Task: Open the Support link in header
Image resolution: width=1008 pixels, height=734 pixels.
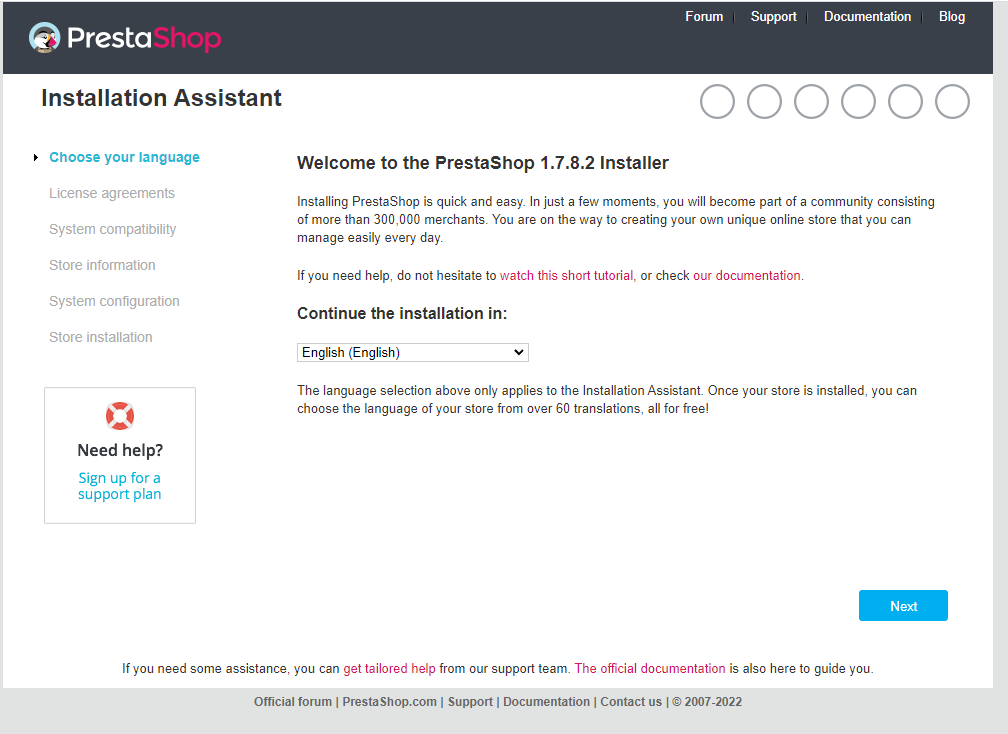Action: (x=773, y=17)
